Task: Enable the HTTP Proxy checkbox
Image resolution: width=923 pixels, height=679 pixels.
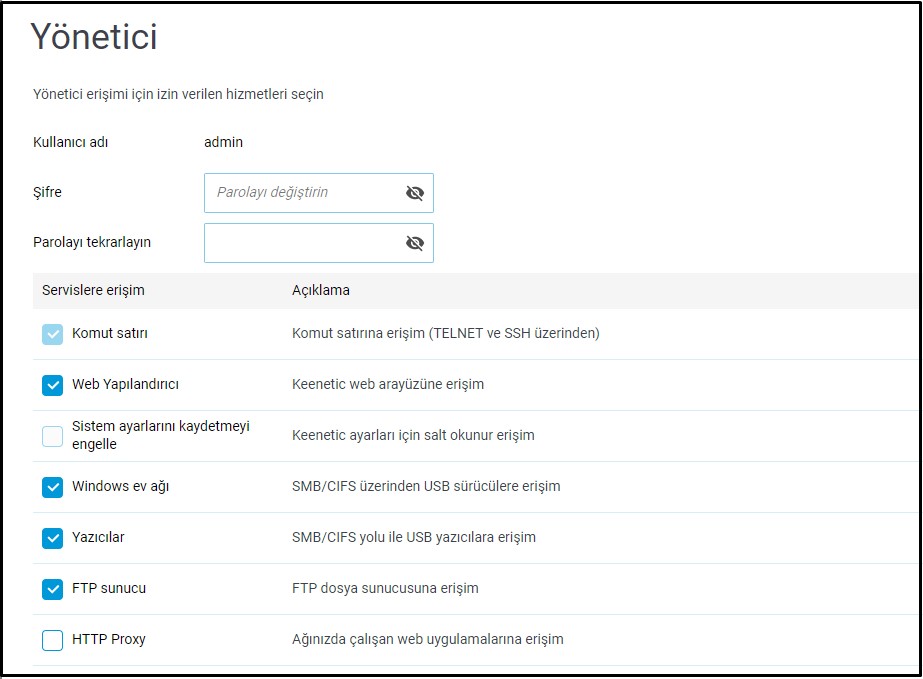Action: click(53, 640)
